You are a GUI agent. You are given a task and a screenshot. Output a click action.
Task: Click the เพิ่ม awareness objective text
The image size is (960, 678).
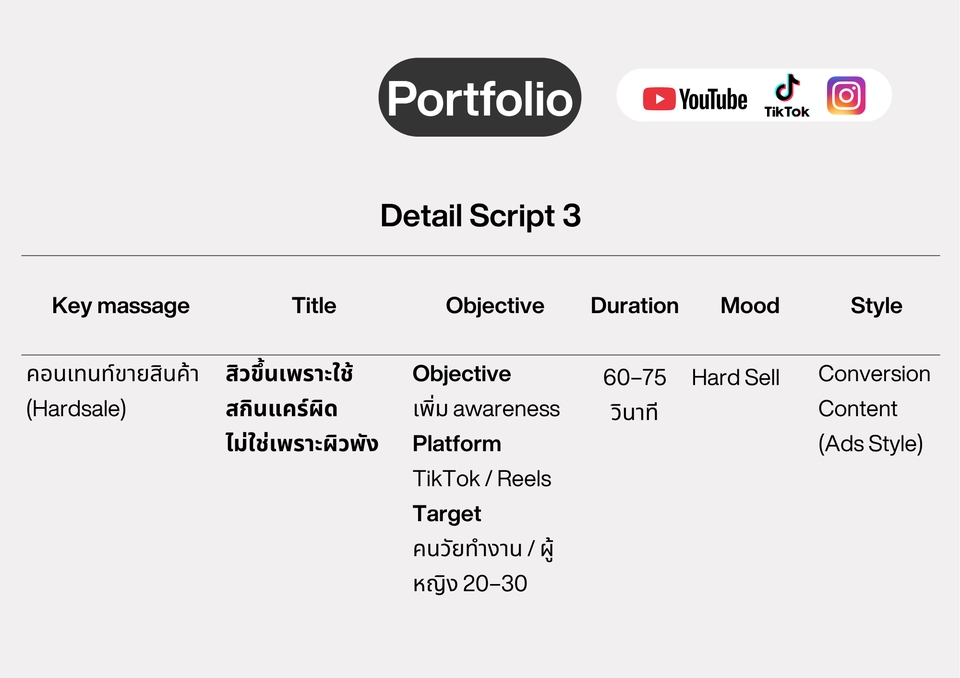486,409
